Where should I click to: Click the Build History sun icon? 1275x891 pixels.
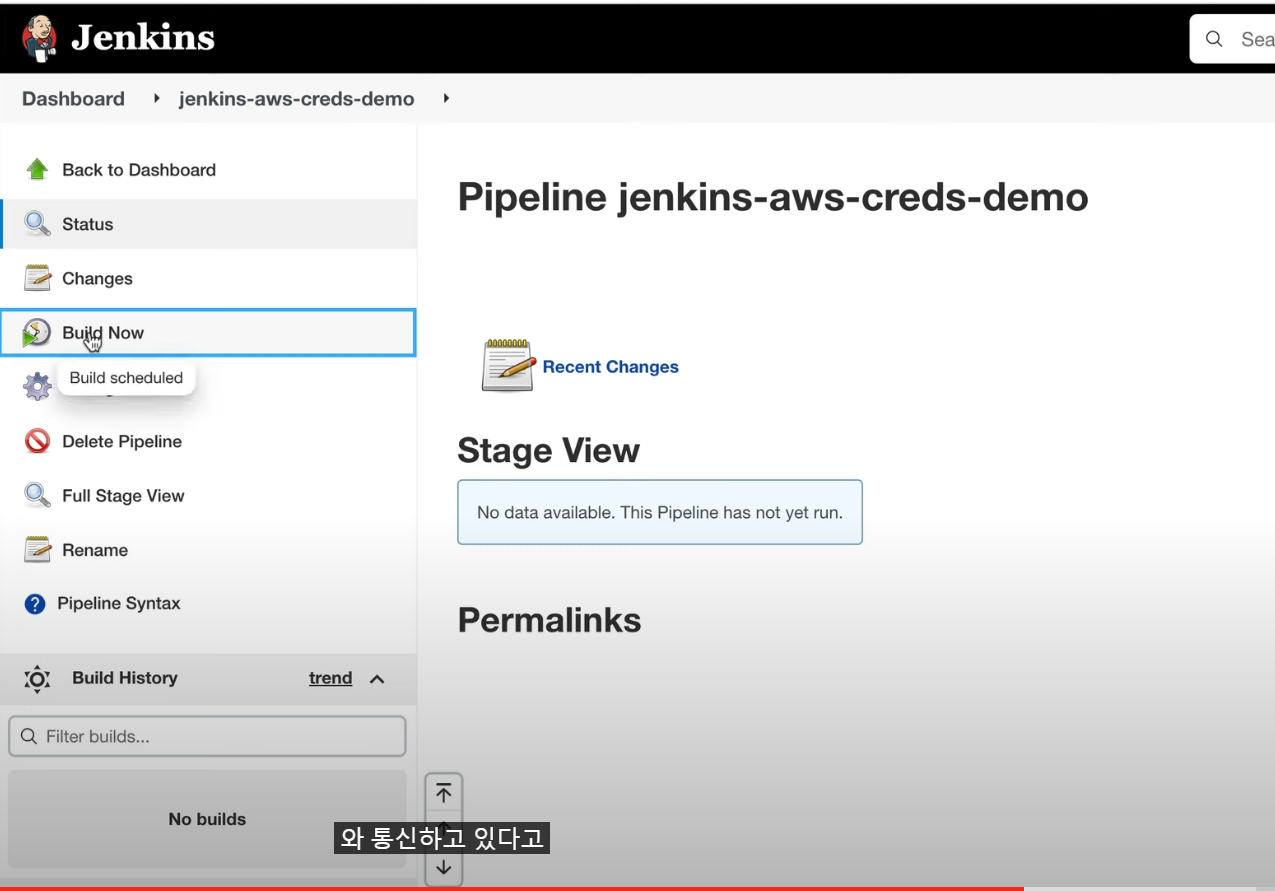(x=37, y=679)
